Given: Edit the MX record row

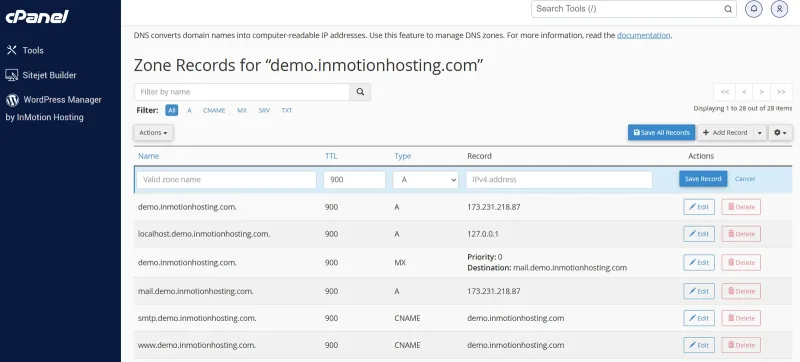Looking at the screenshot, I should click(699, 263).
